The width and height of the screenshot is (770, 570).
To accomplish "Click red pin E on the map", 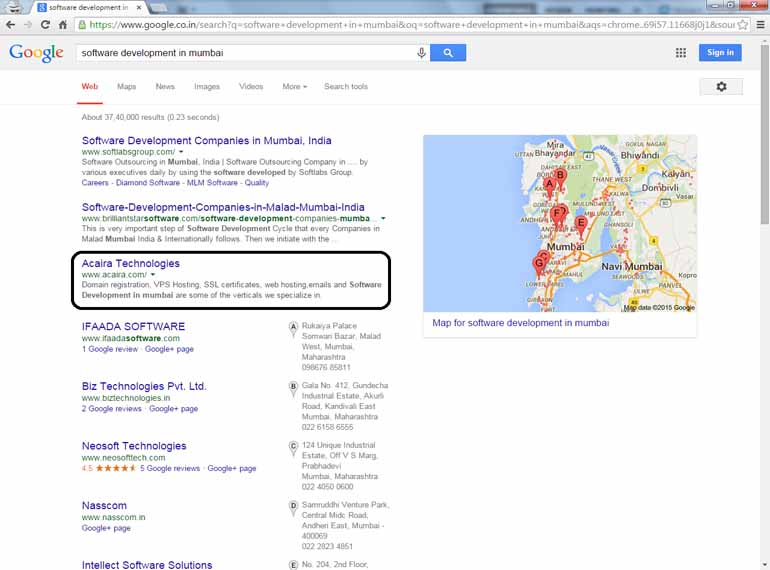I will [581, 225].
